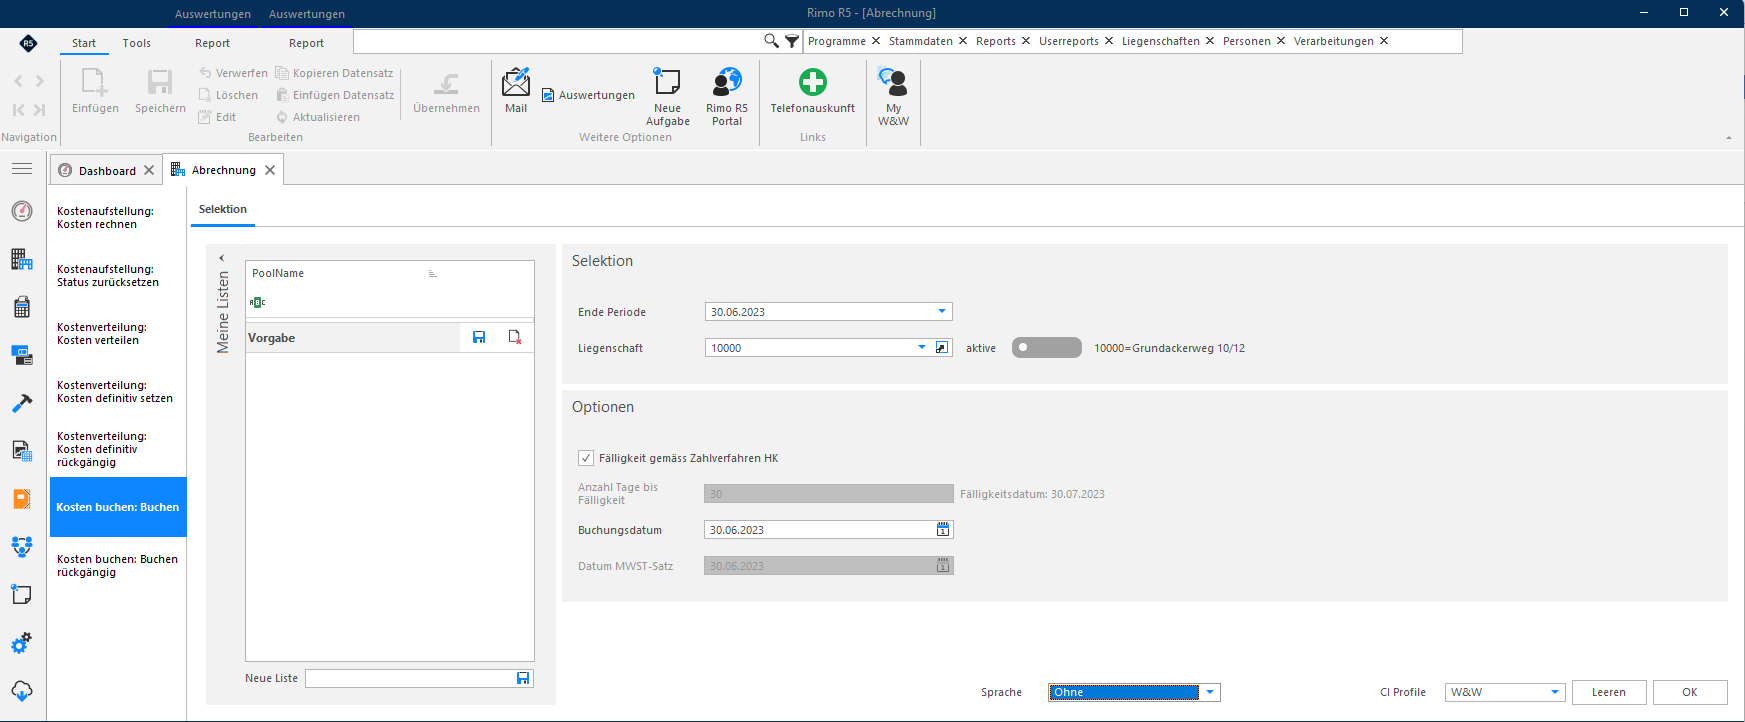Image resolution: width=1745 pixels, height=722 pixels.
Task: Expand the CI Profile dropdown
Action: point(1555,692)
